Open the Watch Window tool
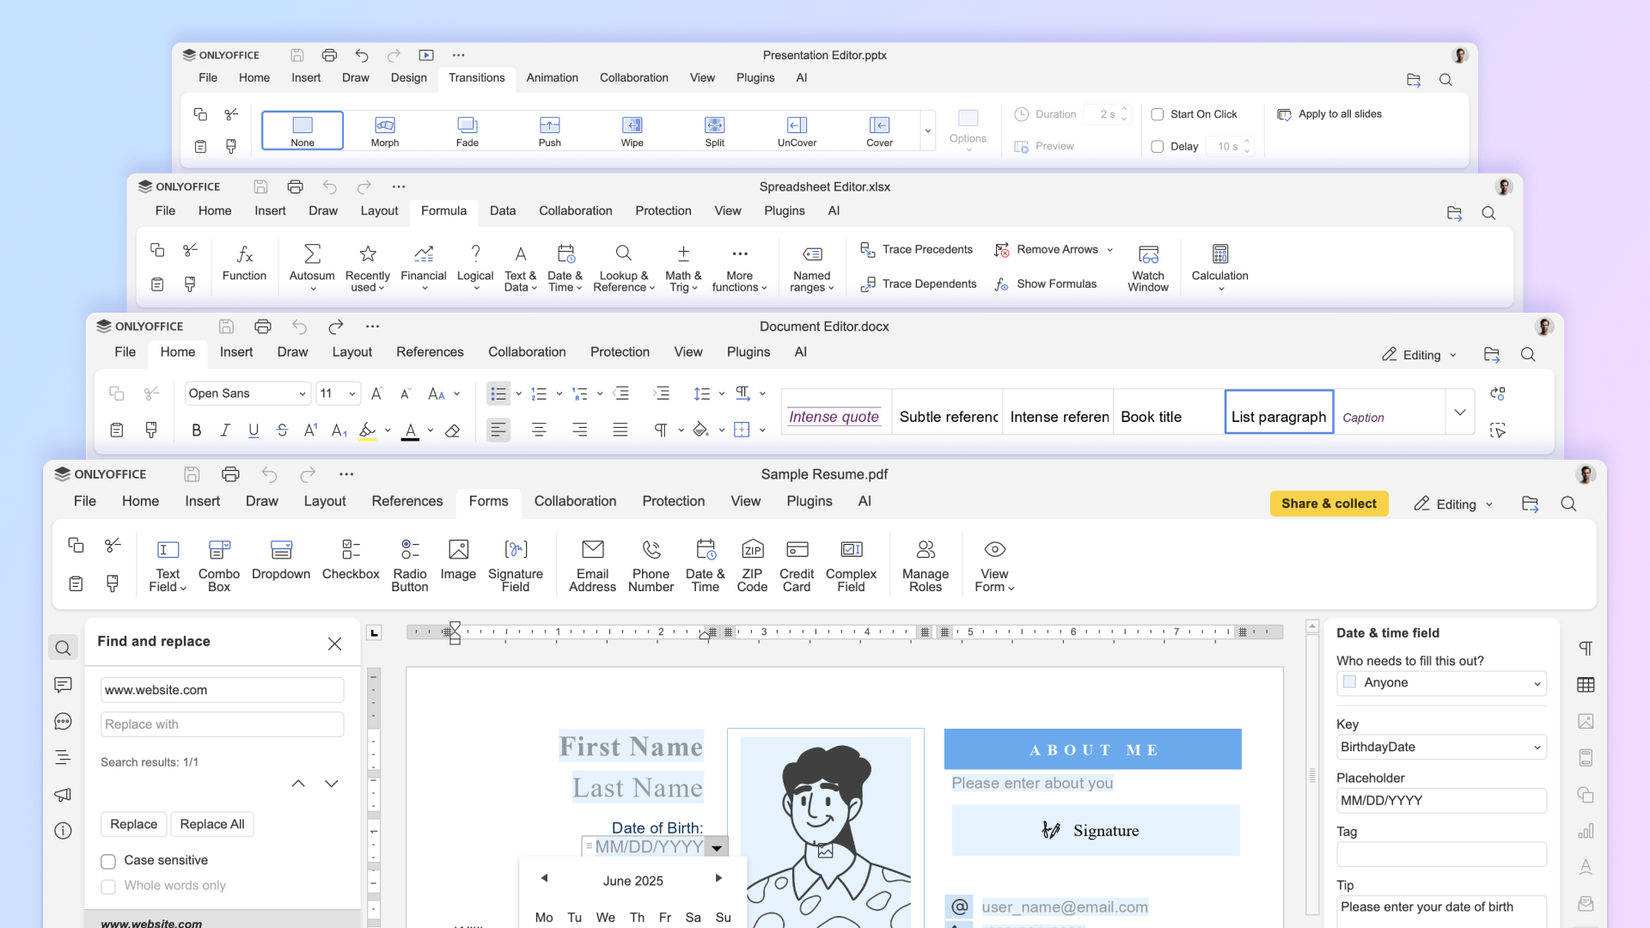This screenshot has width=1650, height=928. pos(1148,266)
